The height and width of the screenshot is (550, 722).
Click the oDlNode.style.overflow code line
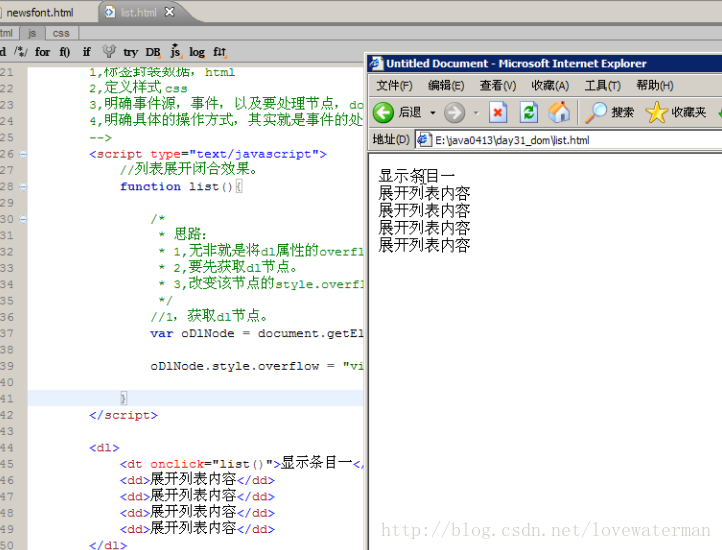click(x=256, y=366)
